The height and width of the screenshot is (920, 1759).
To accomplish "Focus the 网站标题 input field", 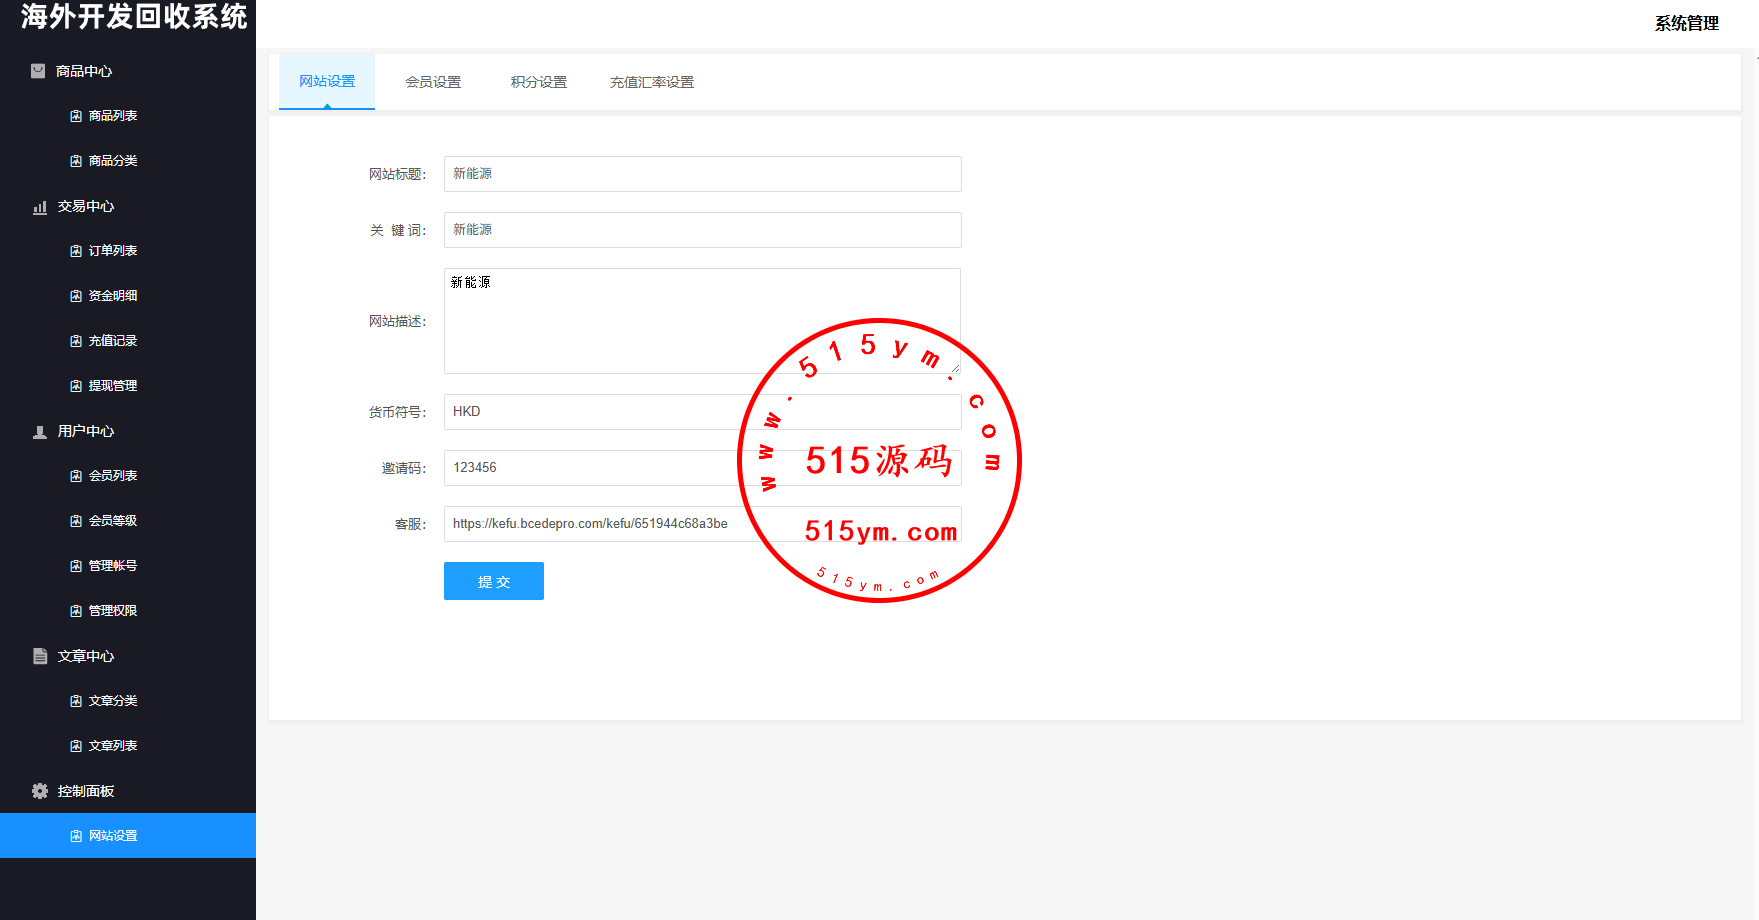I will (x=702, y=174).
